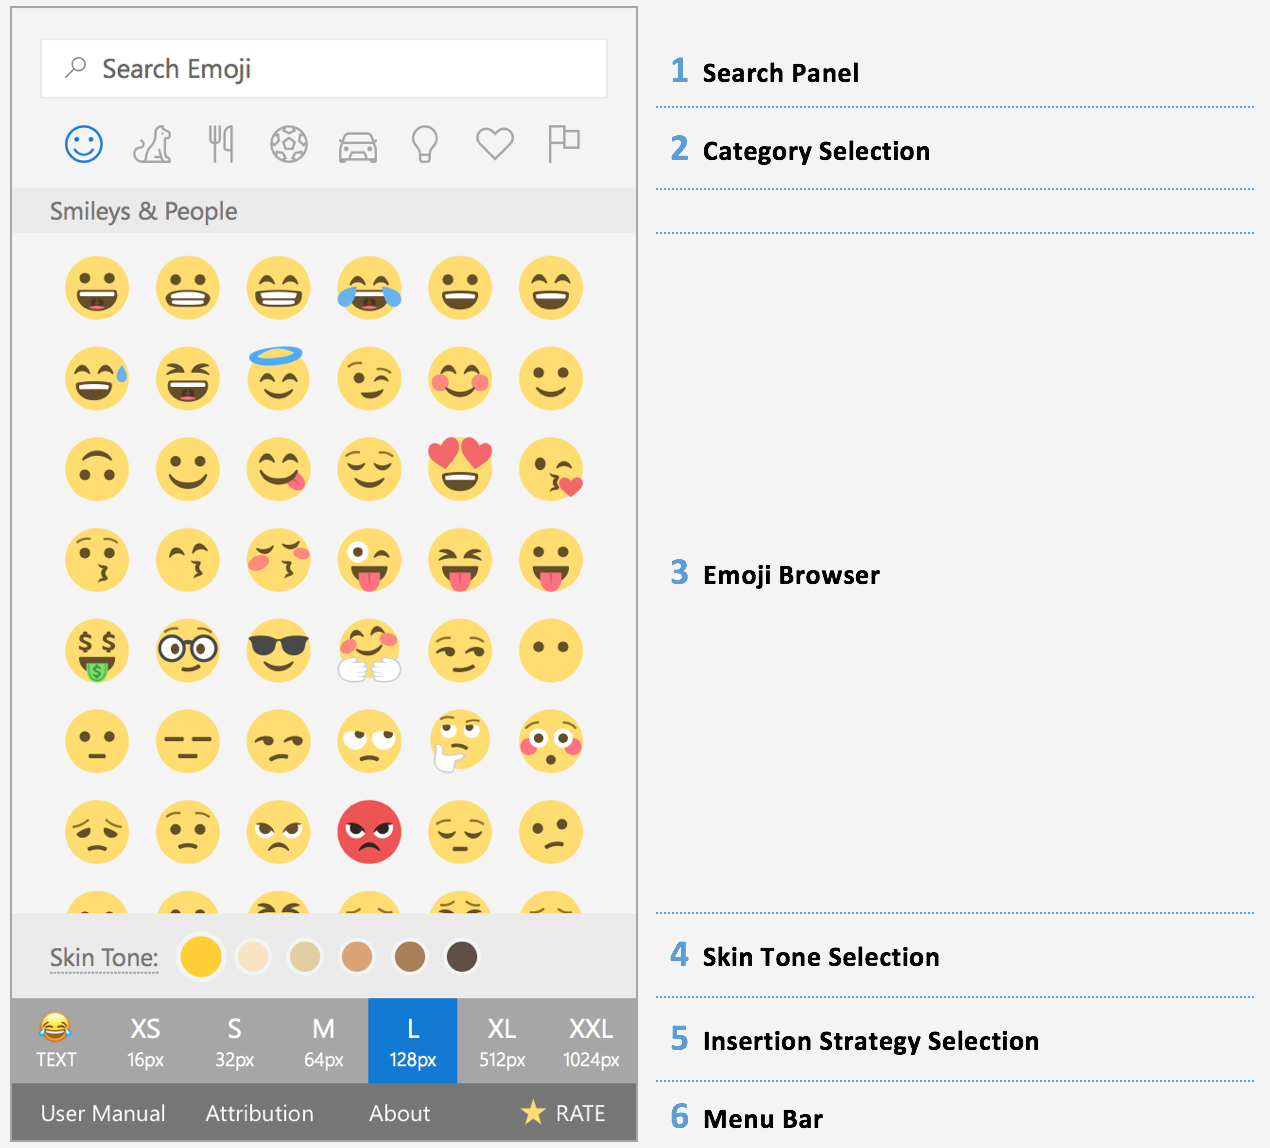Click the Smileys & People section header

tap(324, 211)
